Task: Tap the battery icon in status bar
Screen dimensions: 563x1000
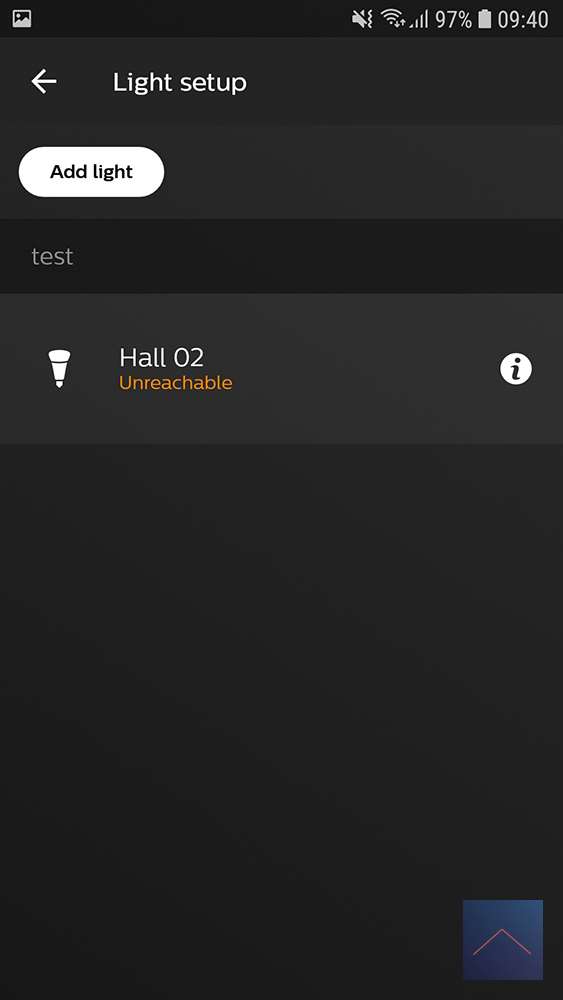Action: (x=485, y=19)
